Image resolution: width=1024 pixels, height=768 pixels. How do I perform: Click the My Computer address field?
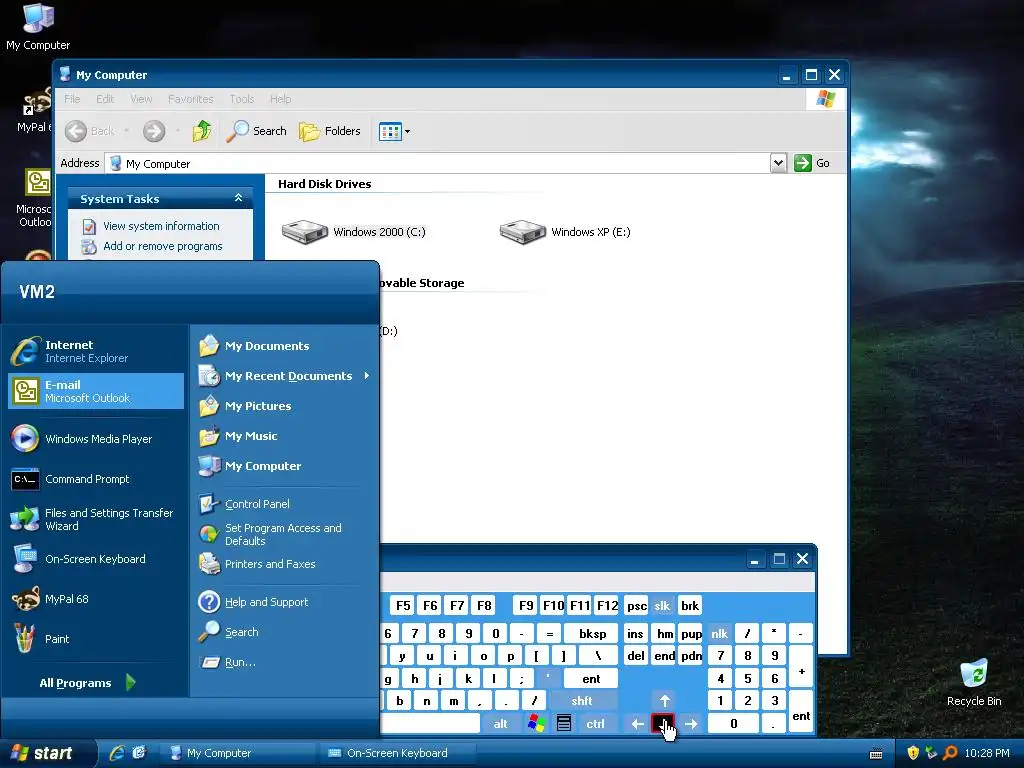point(438,163)
